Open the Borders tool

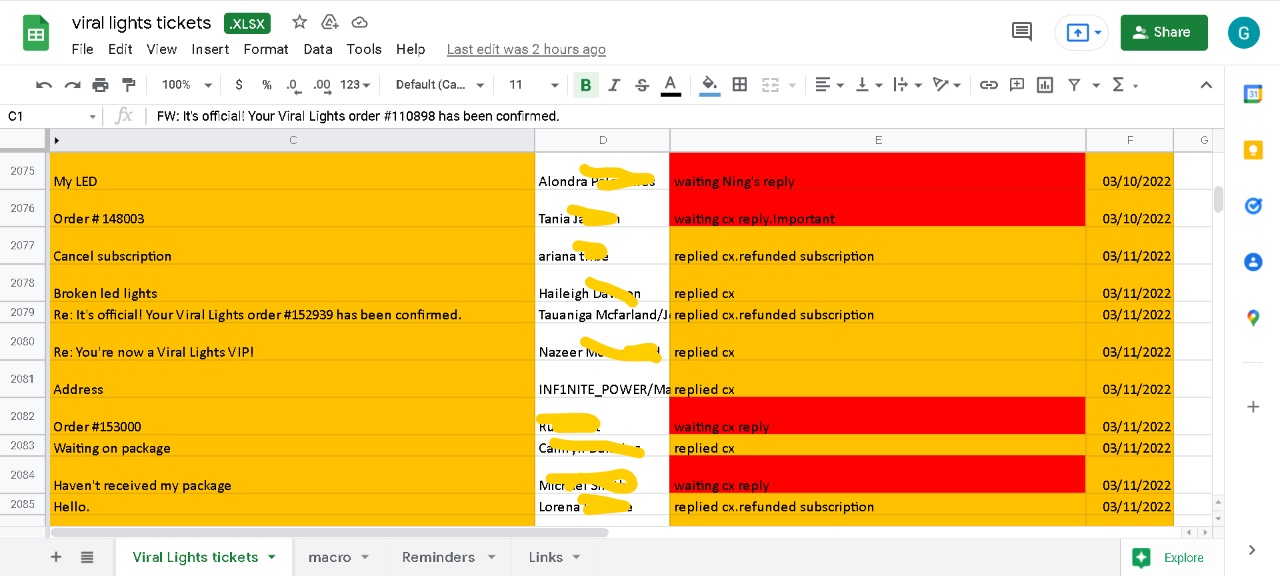pos(740,85)
